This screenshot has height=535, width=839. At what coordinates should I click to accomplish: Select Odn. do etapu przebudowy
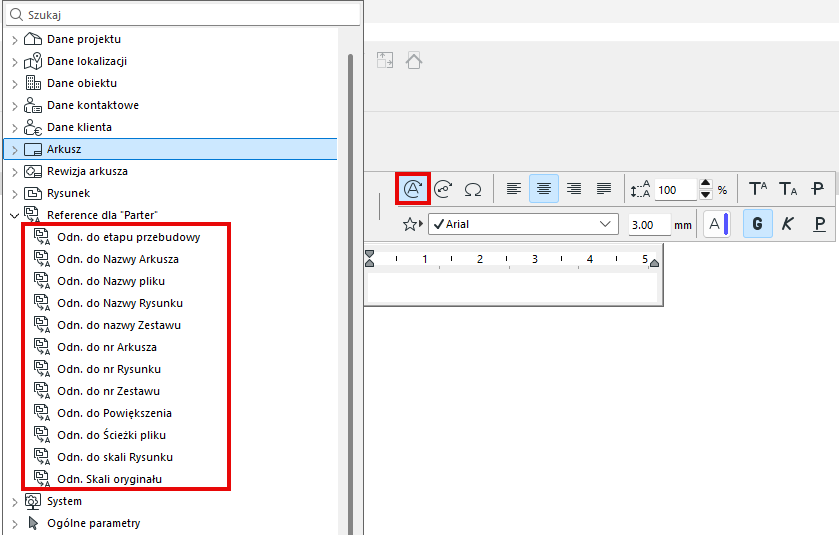tap(128, 237)
